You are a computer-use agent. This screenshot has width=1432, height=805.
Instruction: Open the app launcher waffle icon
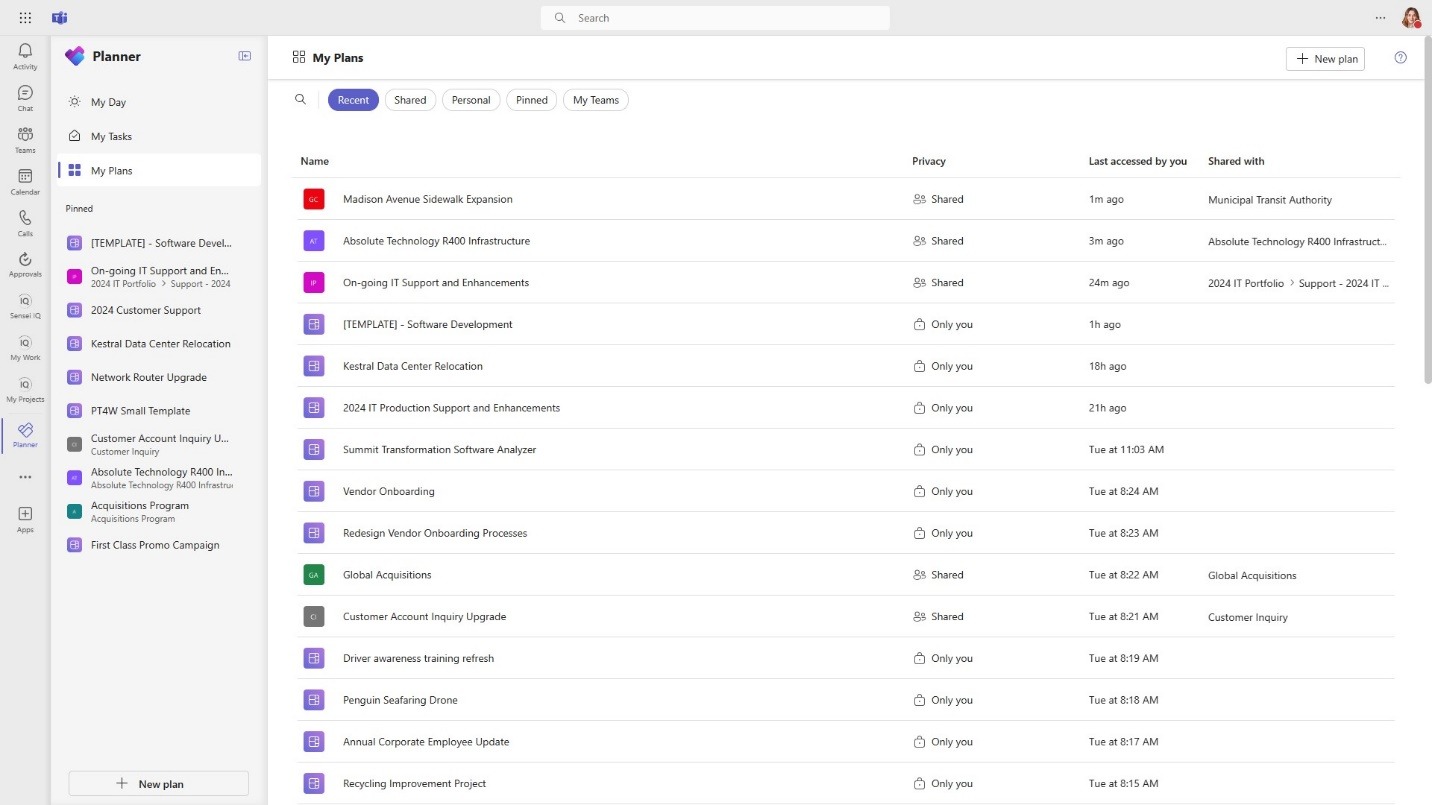pyautogui.click(x=25, y=18)
